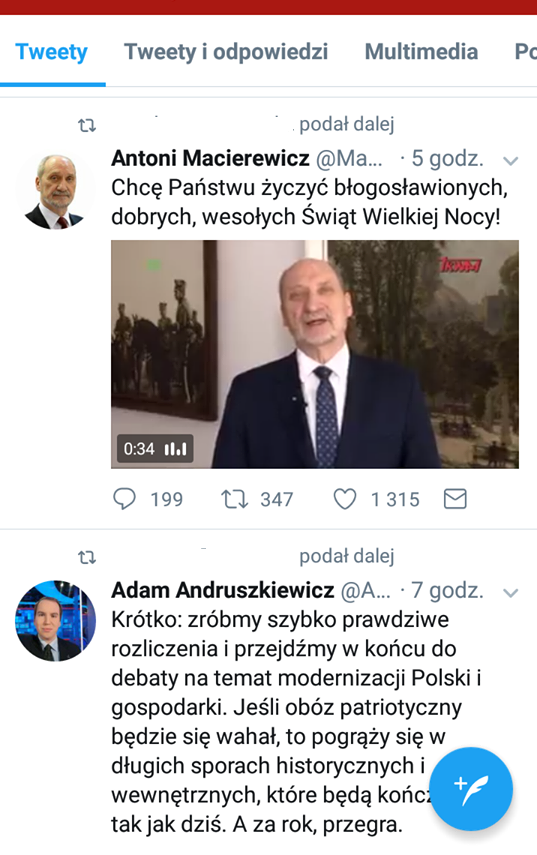Screen dimensions: 537x855
Task: Open the Multimedia tab
Action: coord(421,52)
